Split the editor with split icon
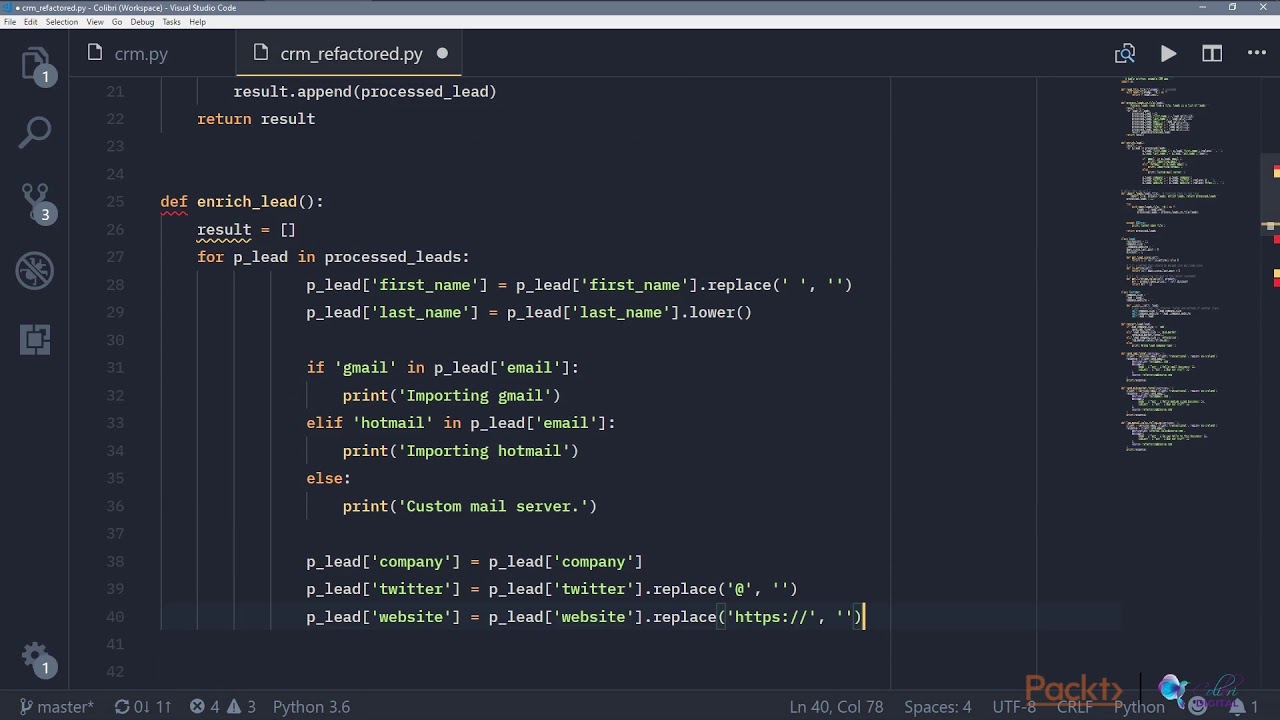1280x720 pixels. (1212, 54)
